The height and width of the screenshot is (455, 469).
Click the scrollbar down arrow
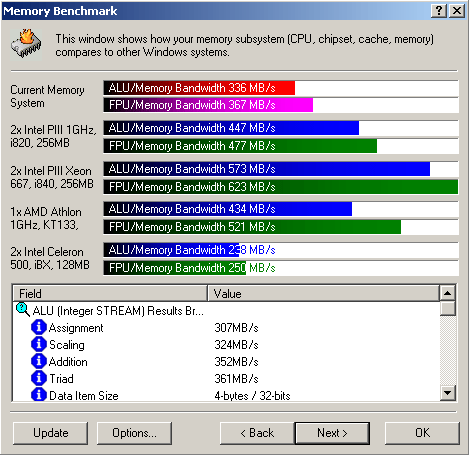click(x=447, y=393)
